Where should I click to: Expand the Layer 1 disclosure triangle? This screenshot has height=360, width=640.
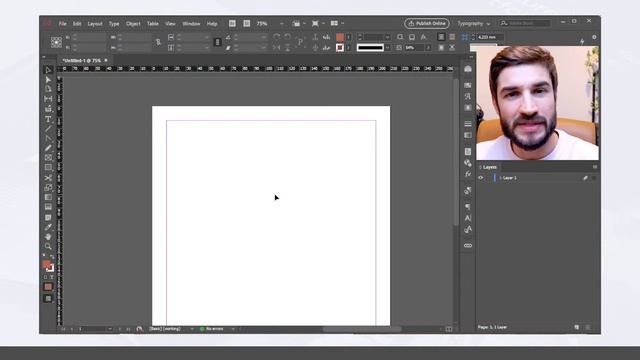(500, 178)
